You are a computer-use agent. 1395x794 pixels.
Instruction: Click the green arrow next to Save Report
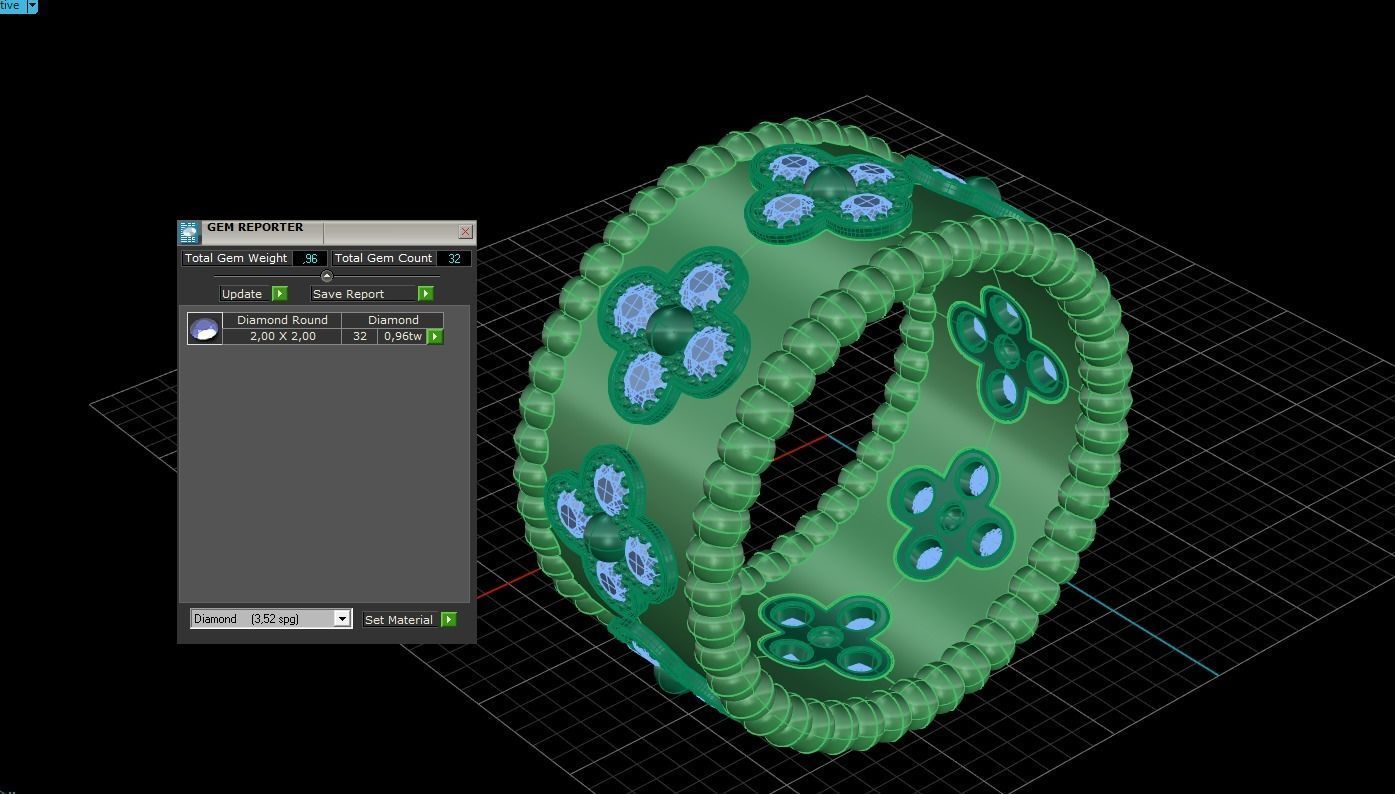click(426, 294)
